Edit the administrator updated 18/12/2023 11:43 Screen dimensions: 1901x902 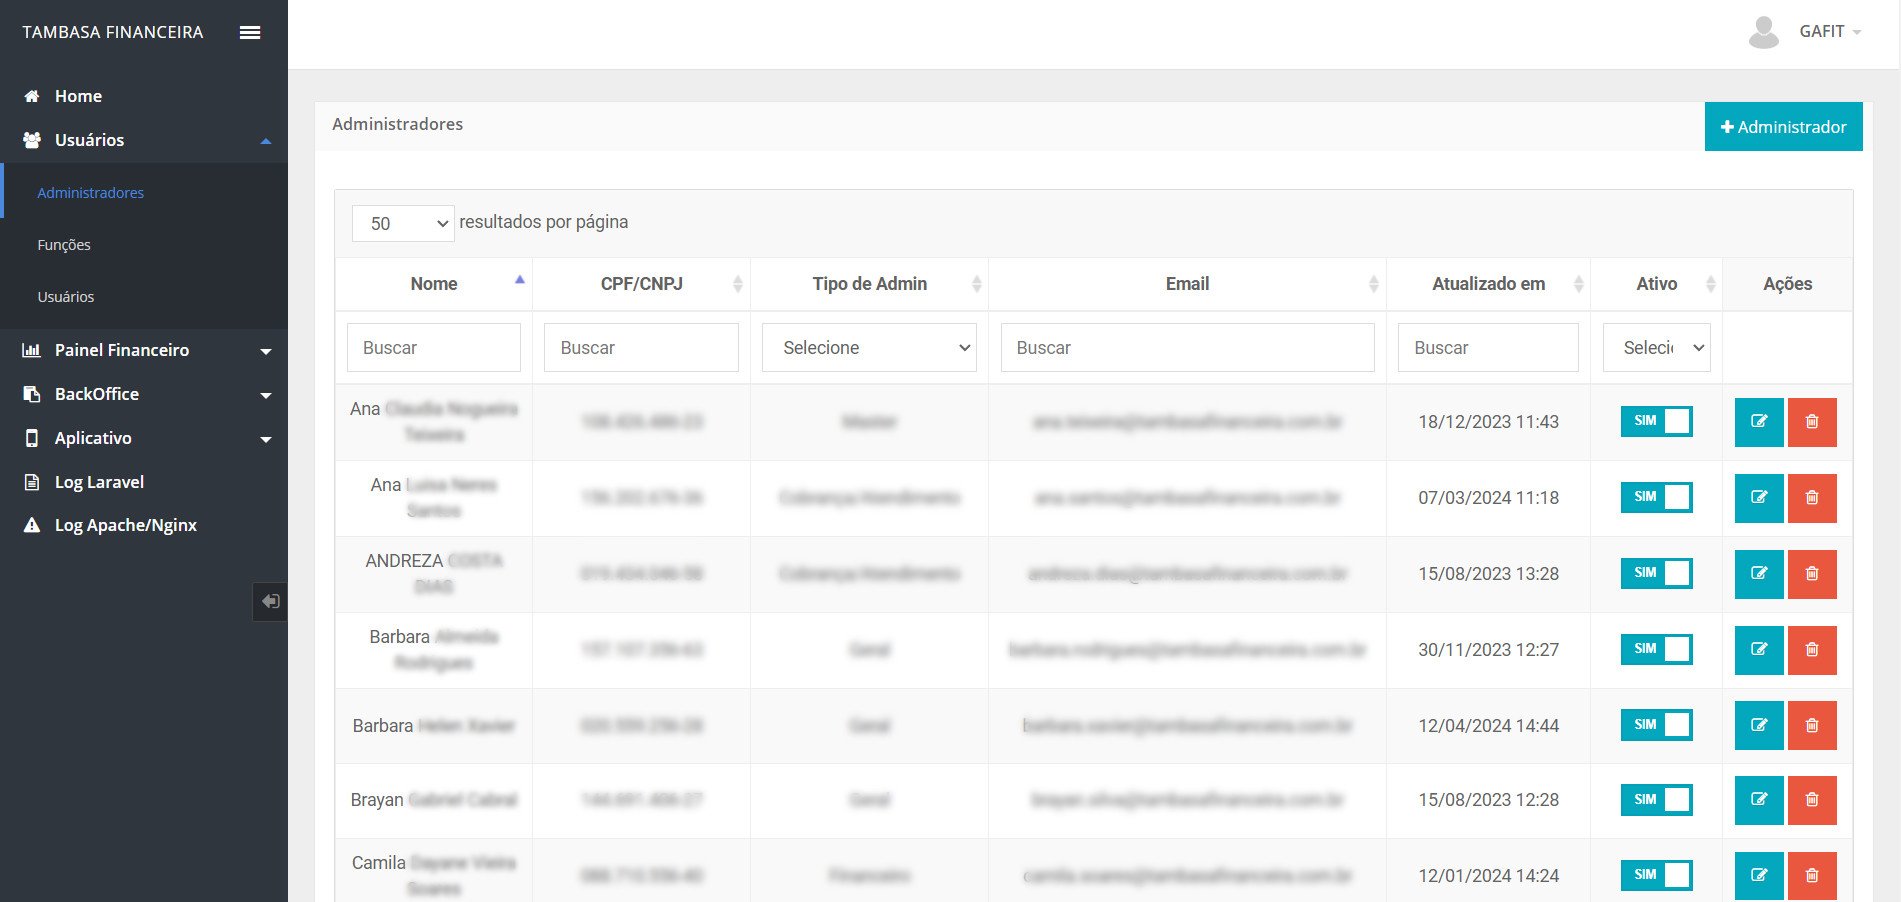click(1758, 422)
